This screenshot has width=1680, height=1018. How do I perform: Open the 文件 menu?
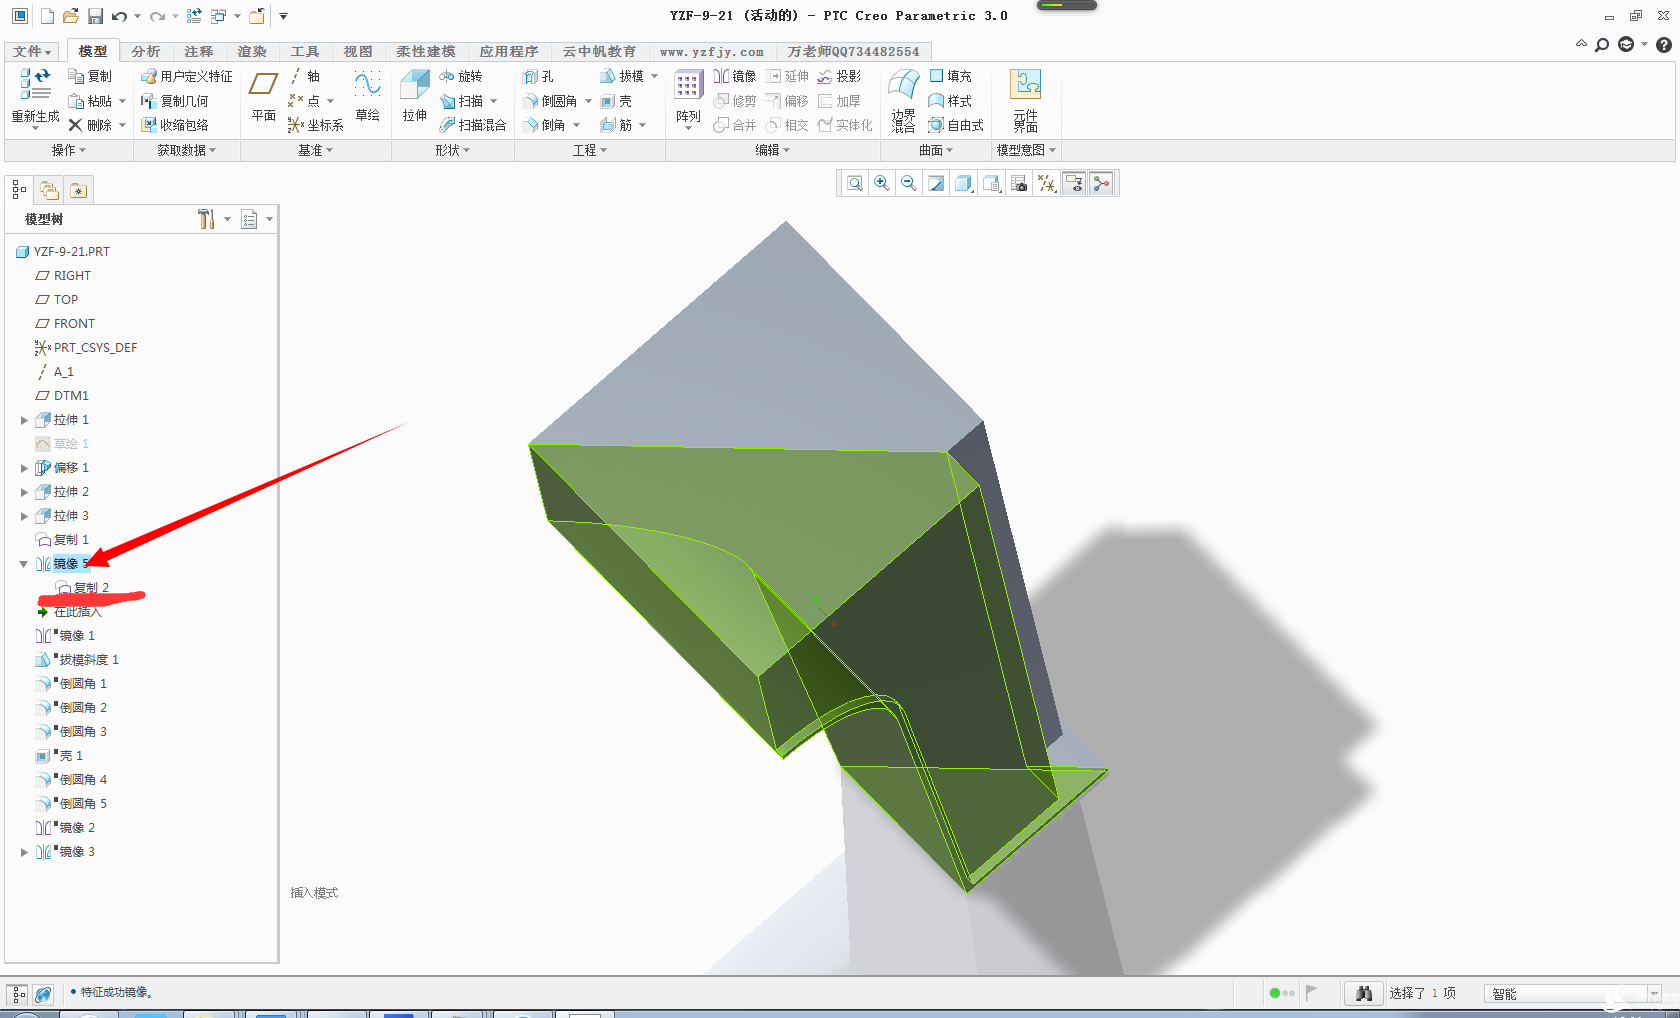pos(32,51)
